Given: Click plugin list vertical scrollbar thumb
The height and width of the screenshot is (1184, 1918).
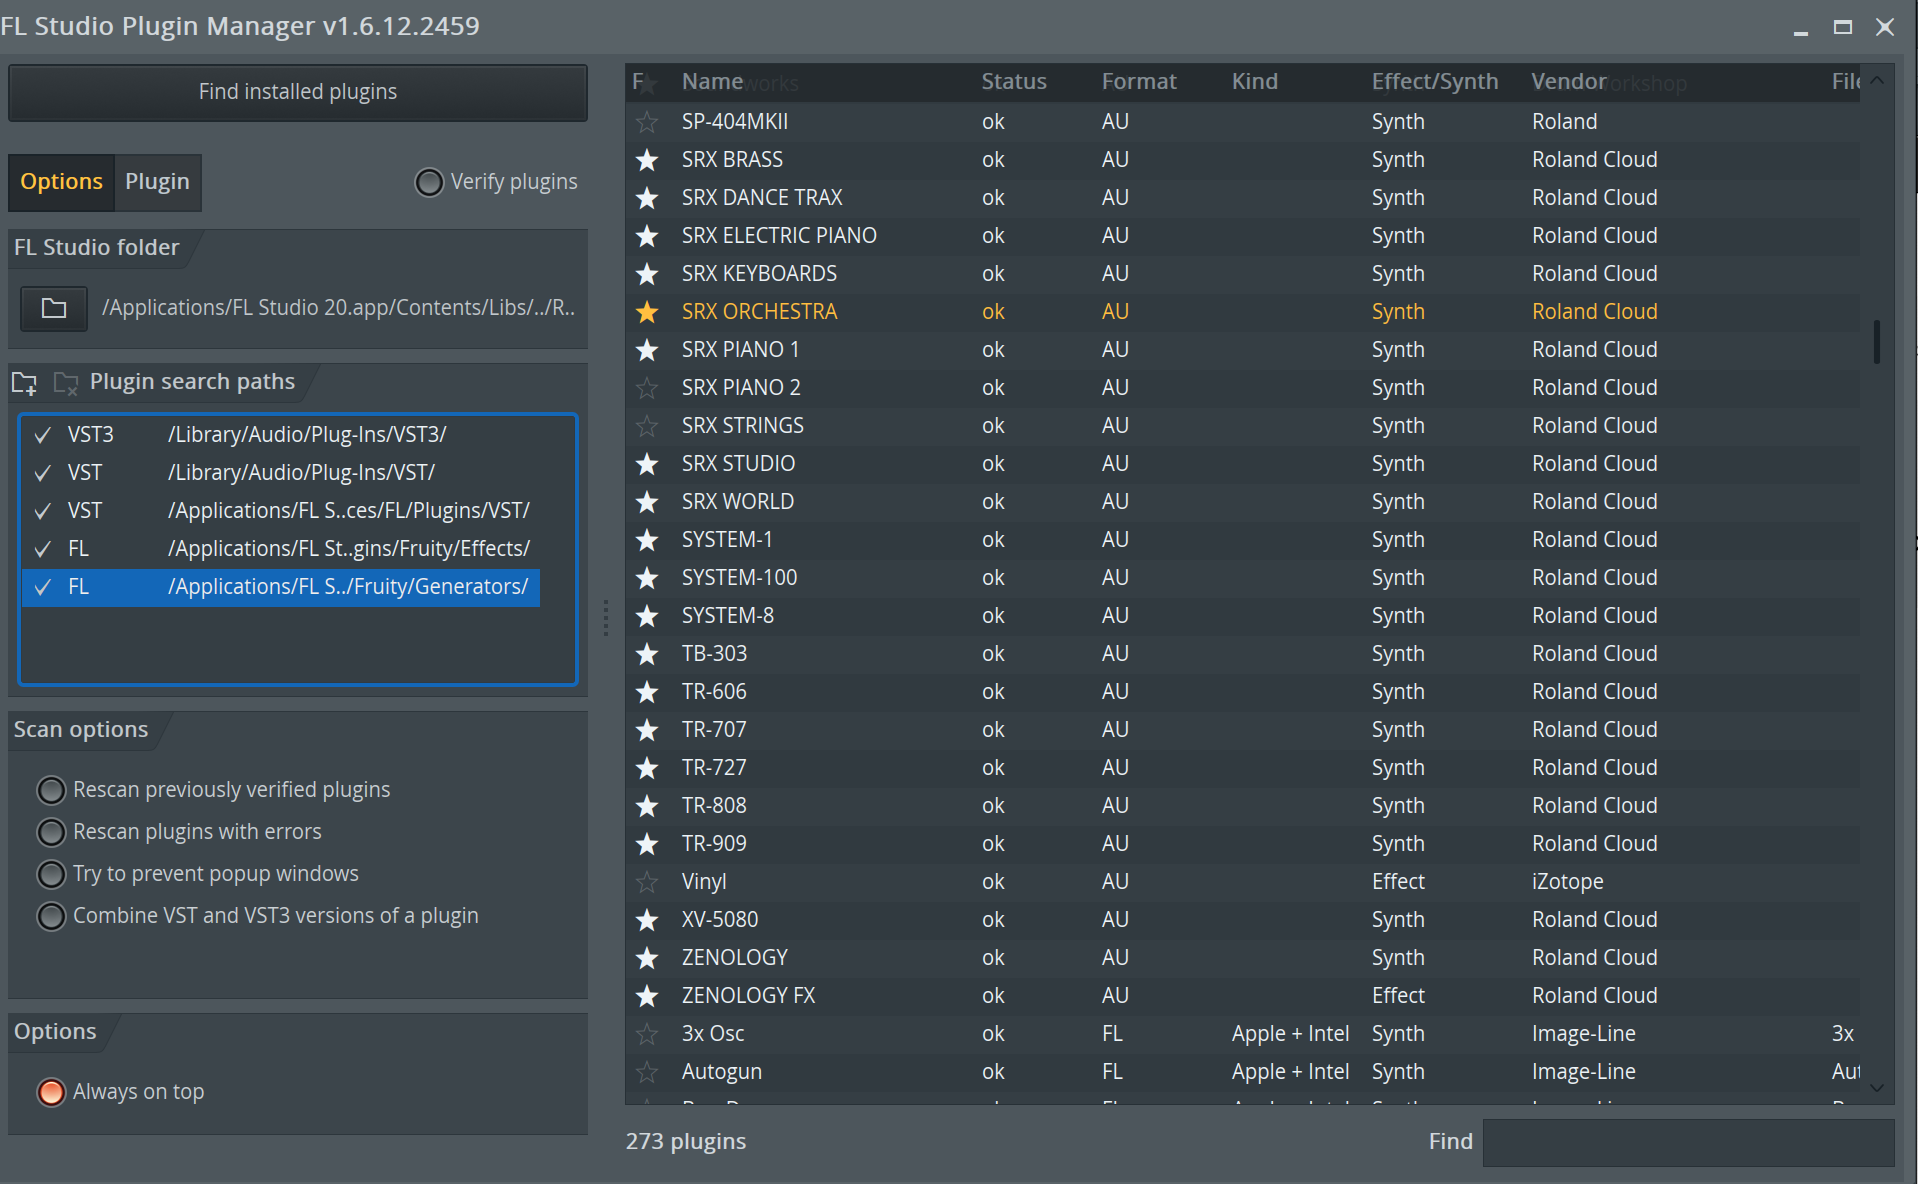Looking at the screenshot, I should [1877, 342].
